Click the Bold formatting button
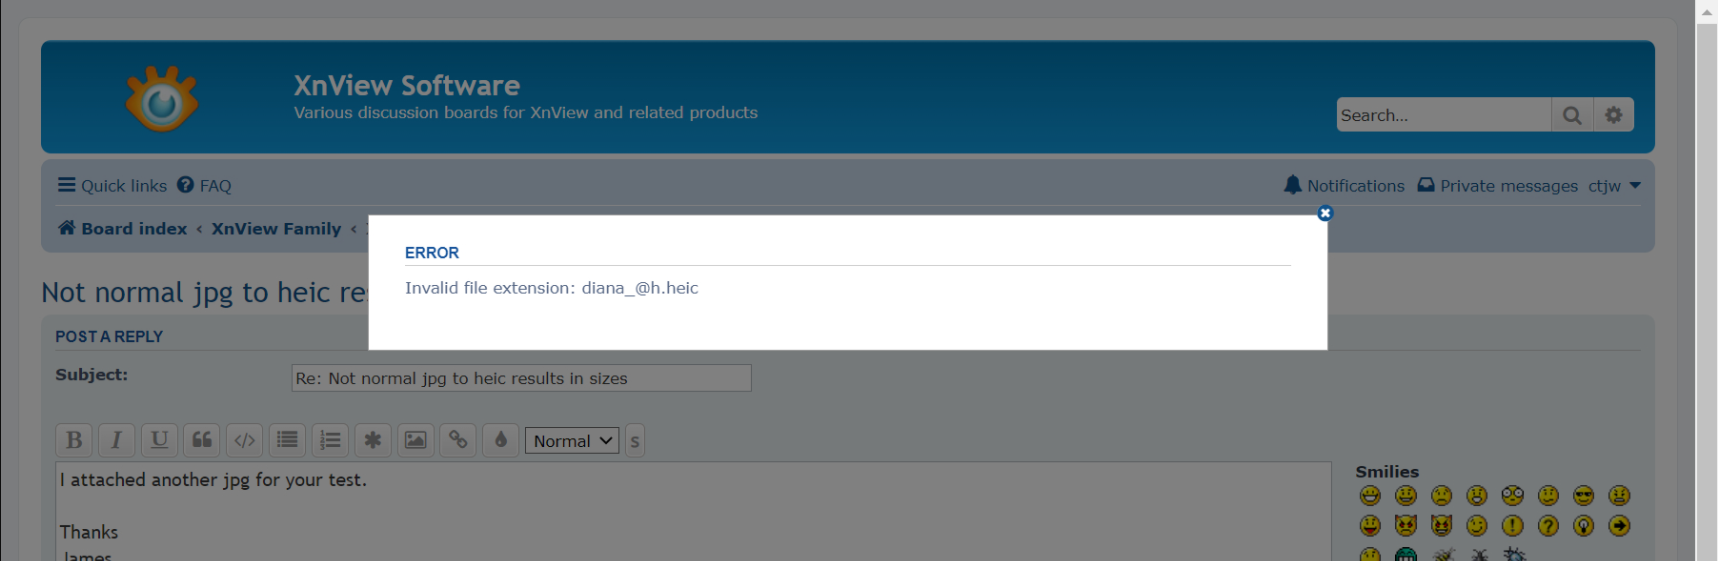The height and width of the screenshot is (561, 1718). (x=74, y=440)
